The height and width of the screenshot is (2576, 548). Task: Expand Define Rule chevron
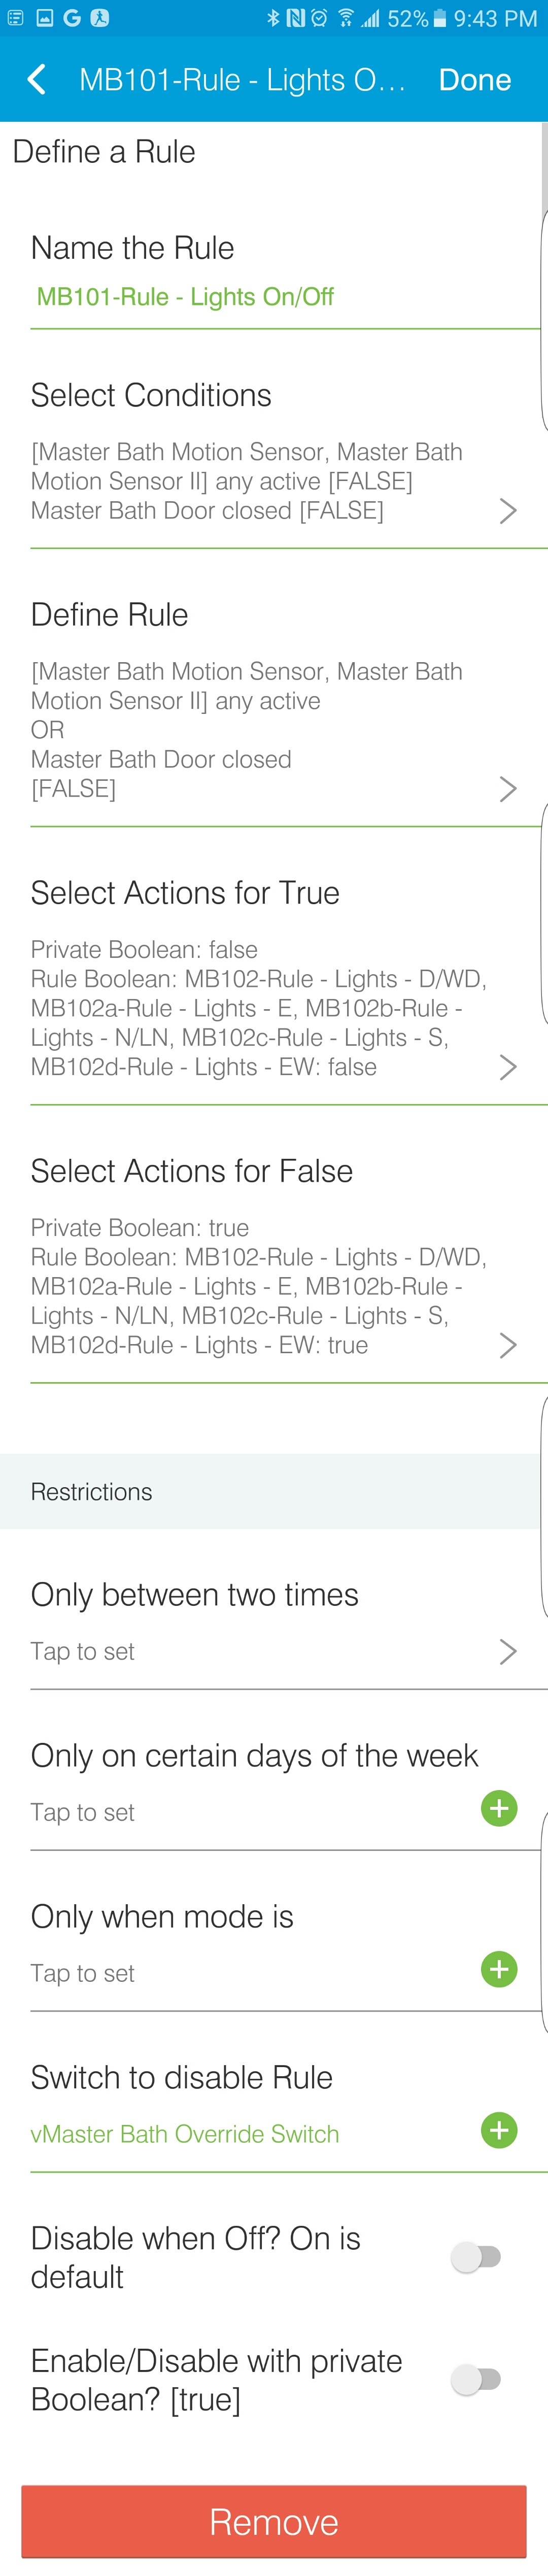[x=508, y=789]
